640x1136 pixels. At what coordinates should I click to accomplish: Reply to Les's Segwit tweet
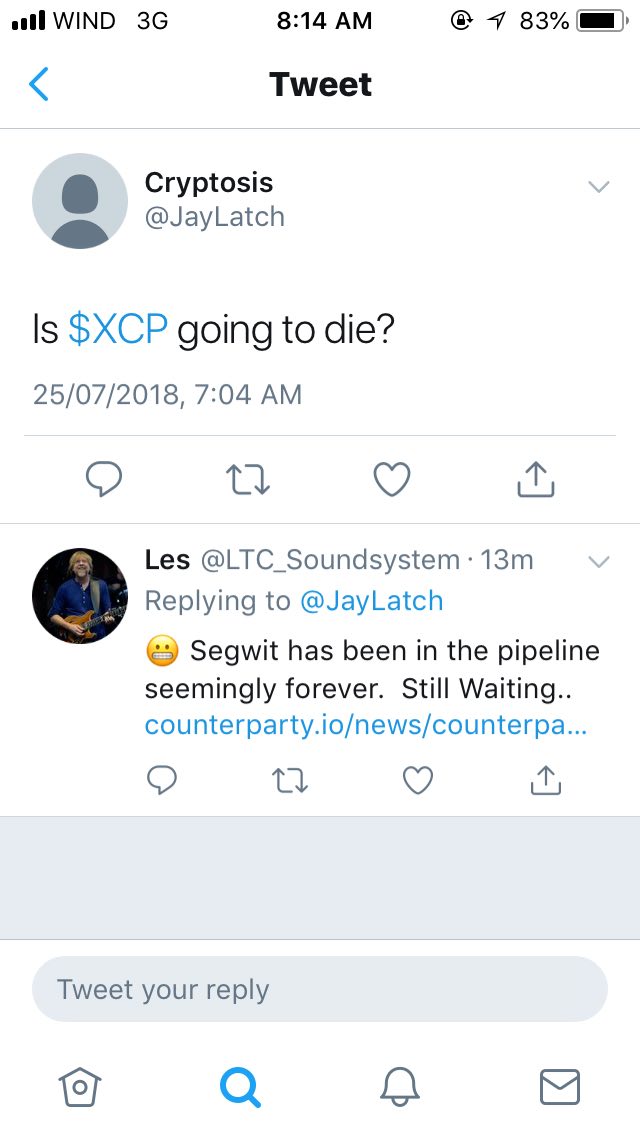(x=162, y=780)
